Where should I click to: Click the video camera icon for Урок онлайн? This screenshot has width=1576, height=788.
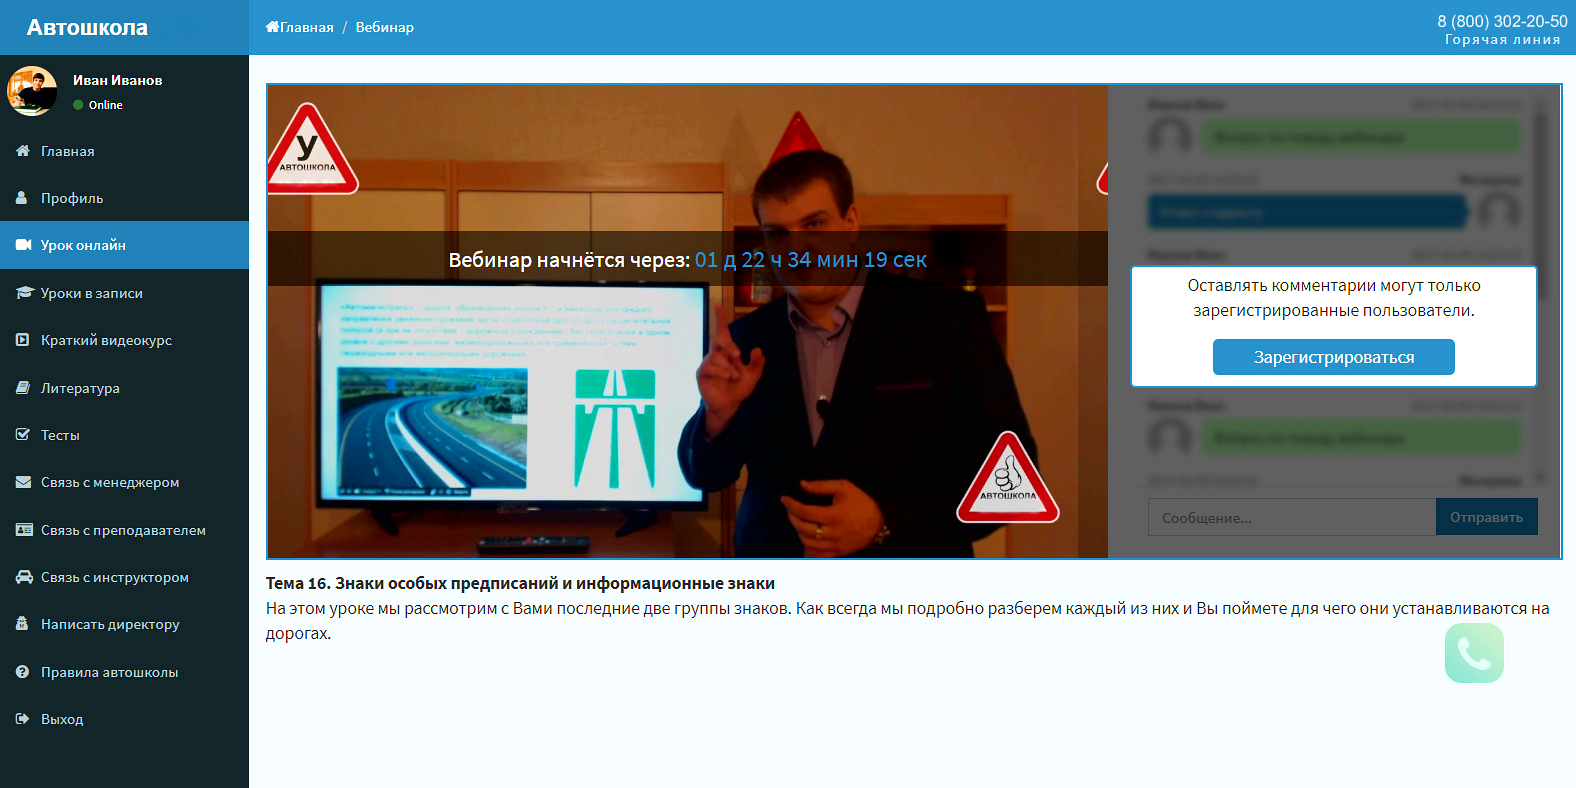point(22,245)
